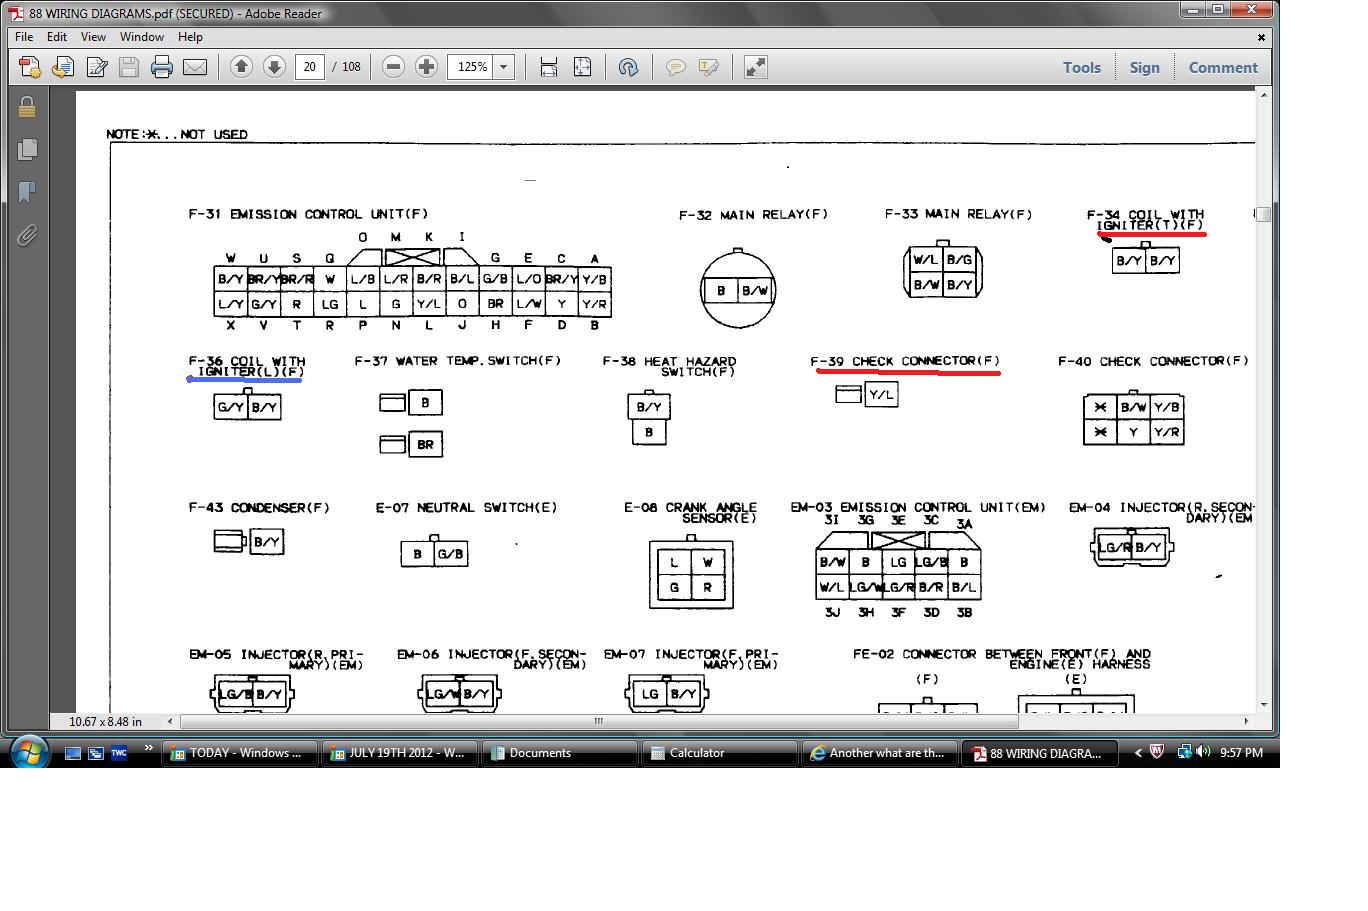Viewport: 1368px width, 911px height.
Task: Go to next page arrow
Action: pyautogui.click(x=274, y=67)
